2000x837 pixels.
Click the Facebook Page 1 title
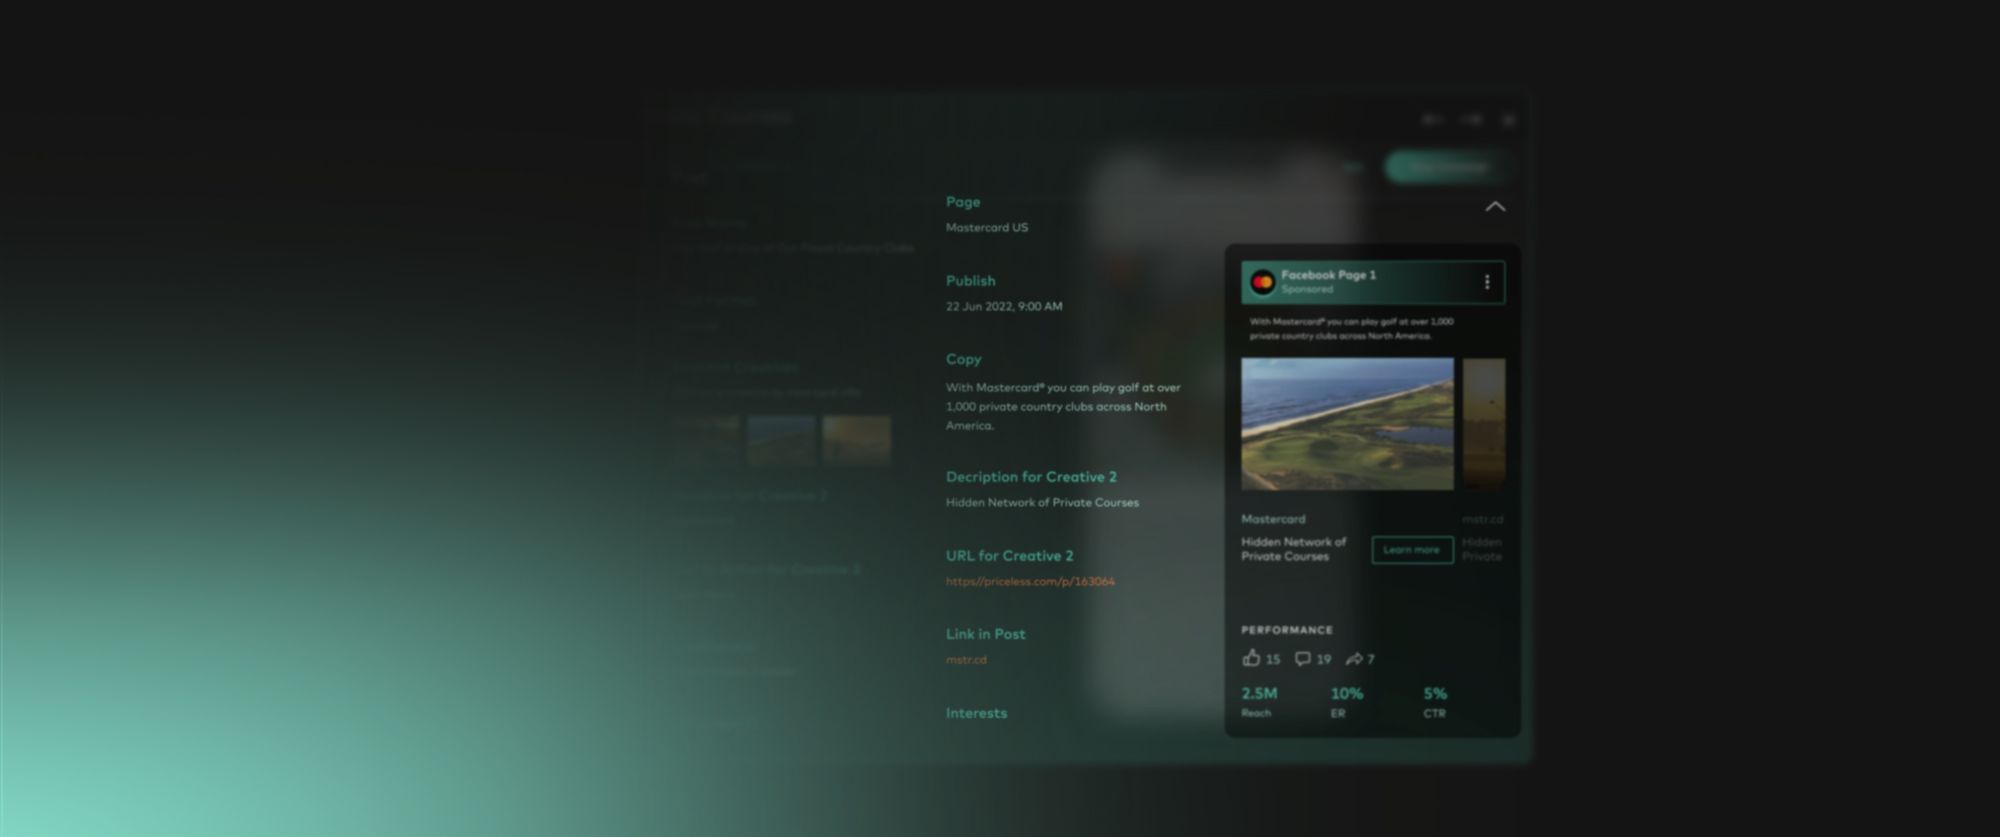pyautogui.click(x=1328, y=275)
